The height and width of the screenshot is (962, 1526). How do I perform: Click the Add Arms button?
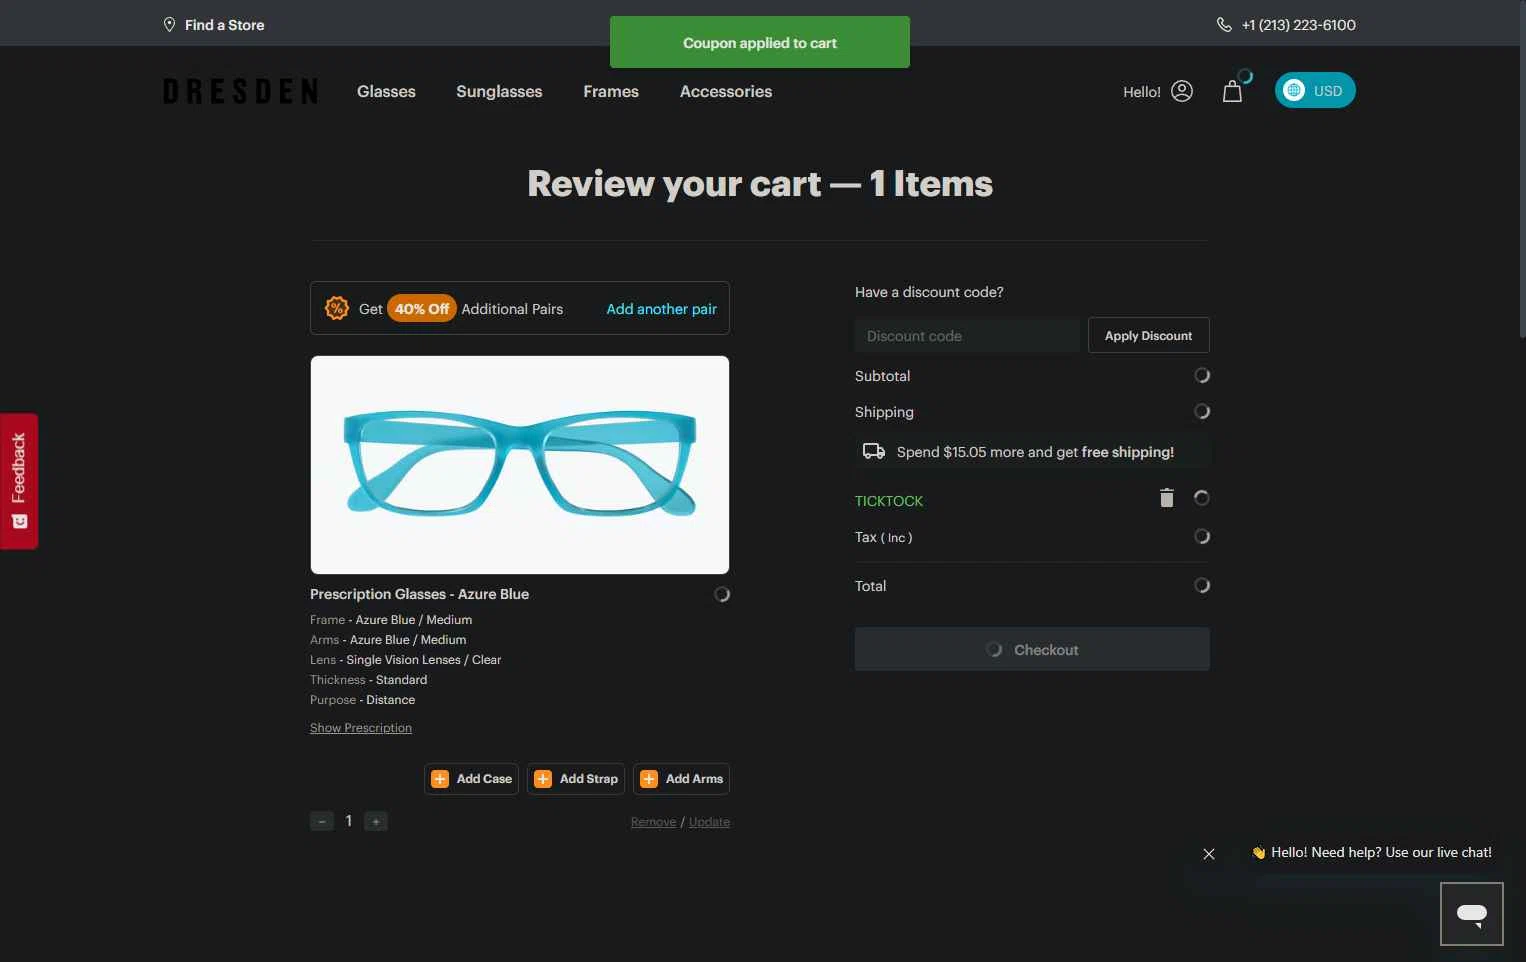681,779
